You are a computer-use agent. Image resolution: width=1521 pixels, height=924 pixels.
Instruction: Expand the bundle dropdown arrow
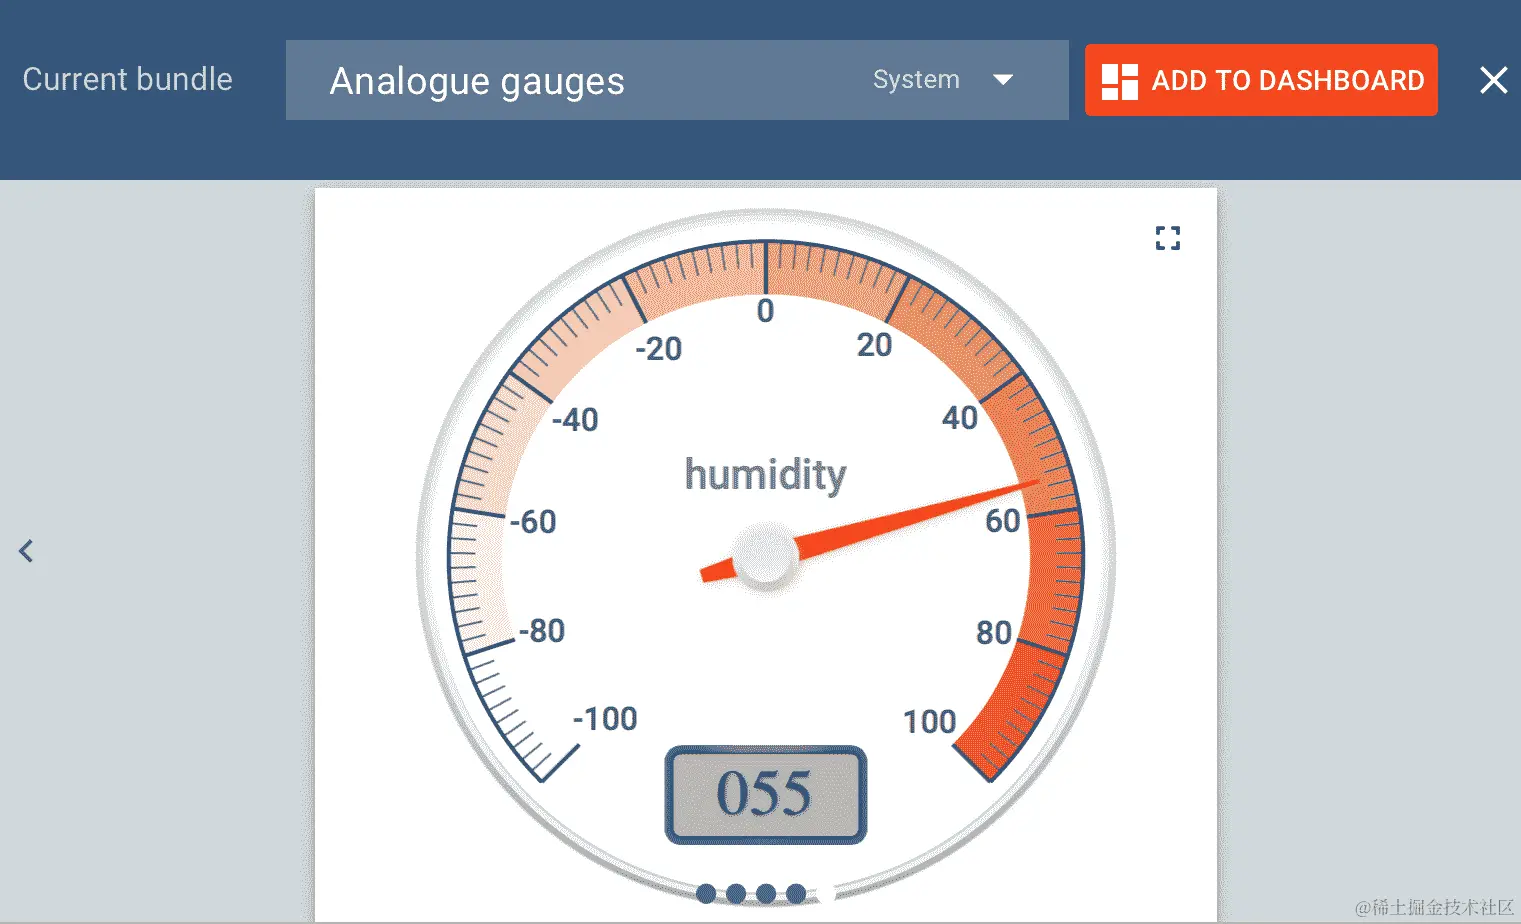tap(1003, 80)
